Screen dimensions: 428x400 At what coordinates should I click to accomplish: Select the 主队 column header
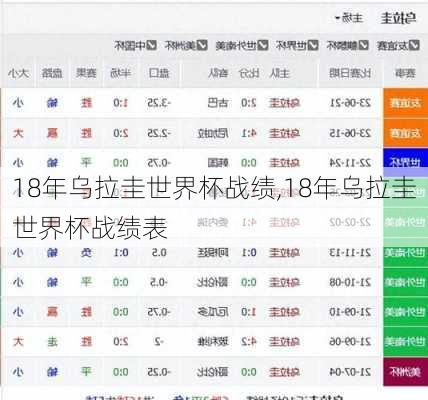pyautogui.click(x=279, y=73)
